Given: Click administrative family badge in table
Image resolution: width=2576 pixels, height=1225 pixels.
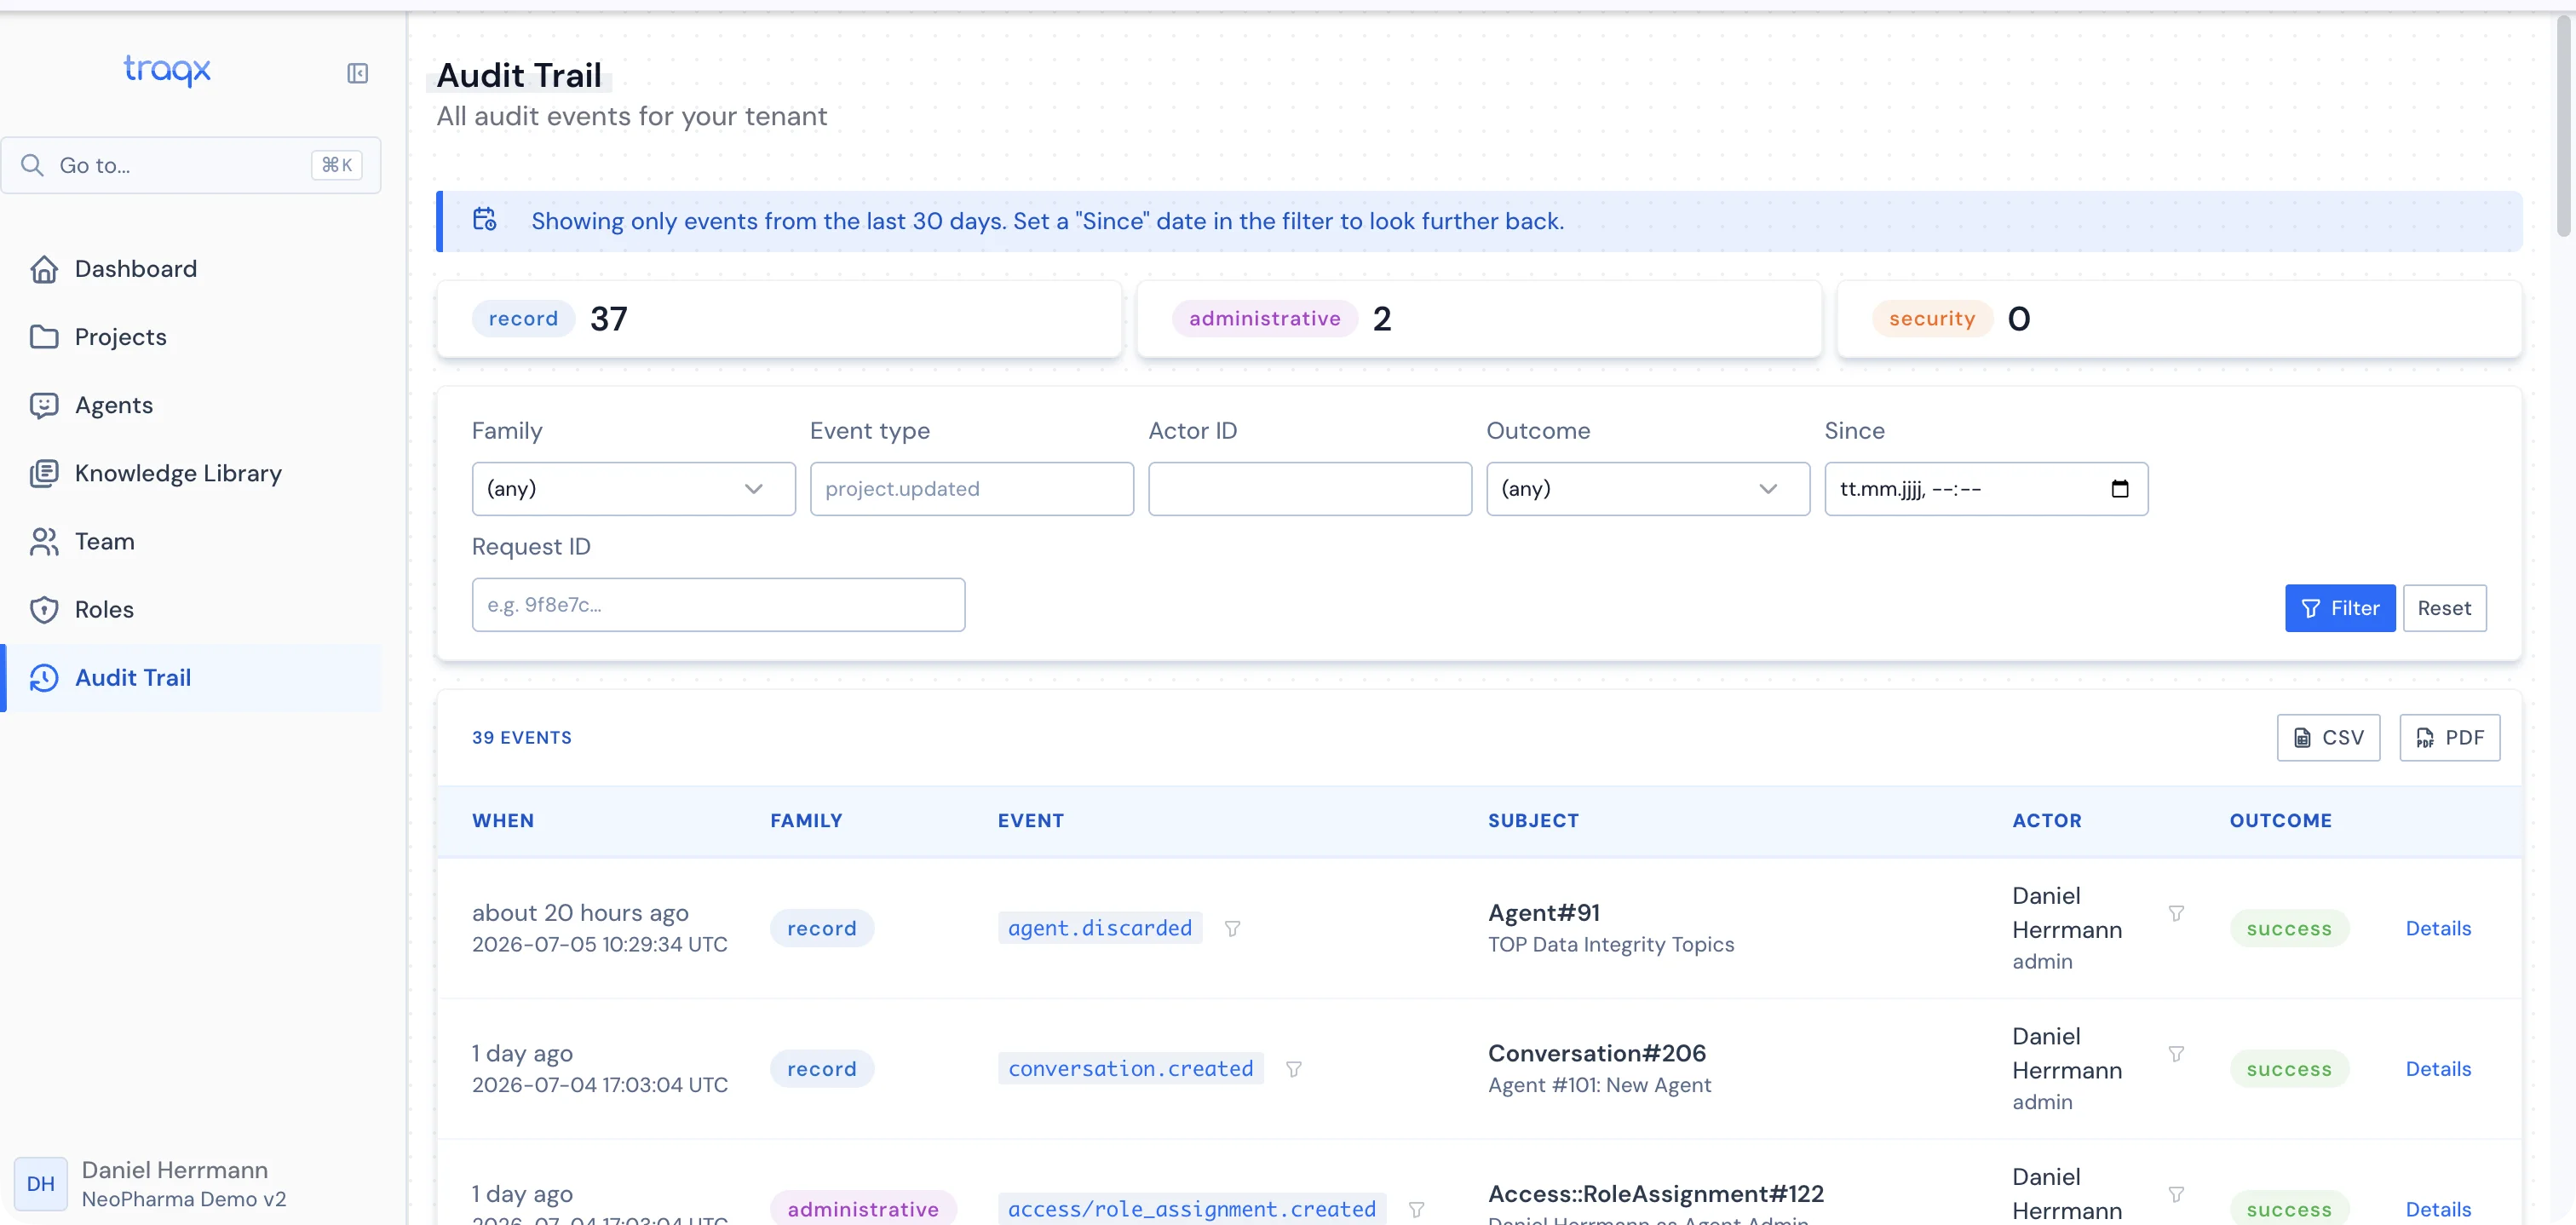Looking at the screenshot, I should [x=862, y=1208].
